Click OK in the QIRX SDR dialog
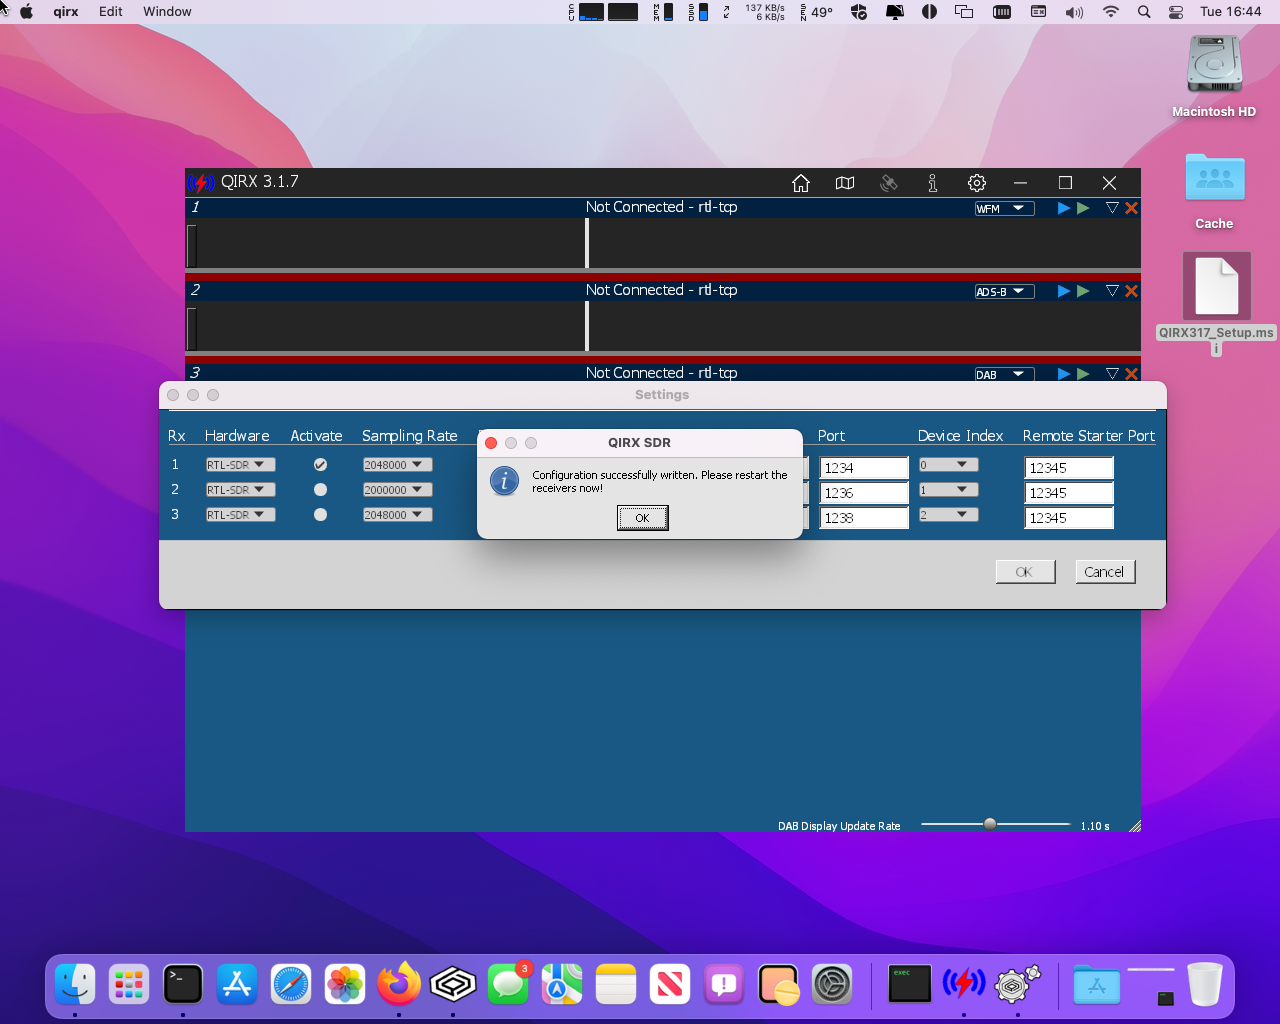1280x1024 pixels. tap(642, 518)
